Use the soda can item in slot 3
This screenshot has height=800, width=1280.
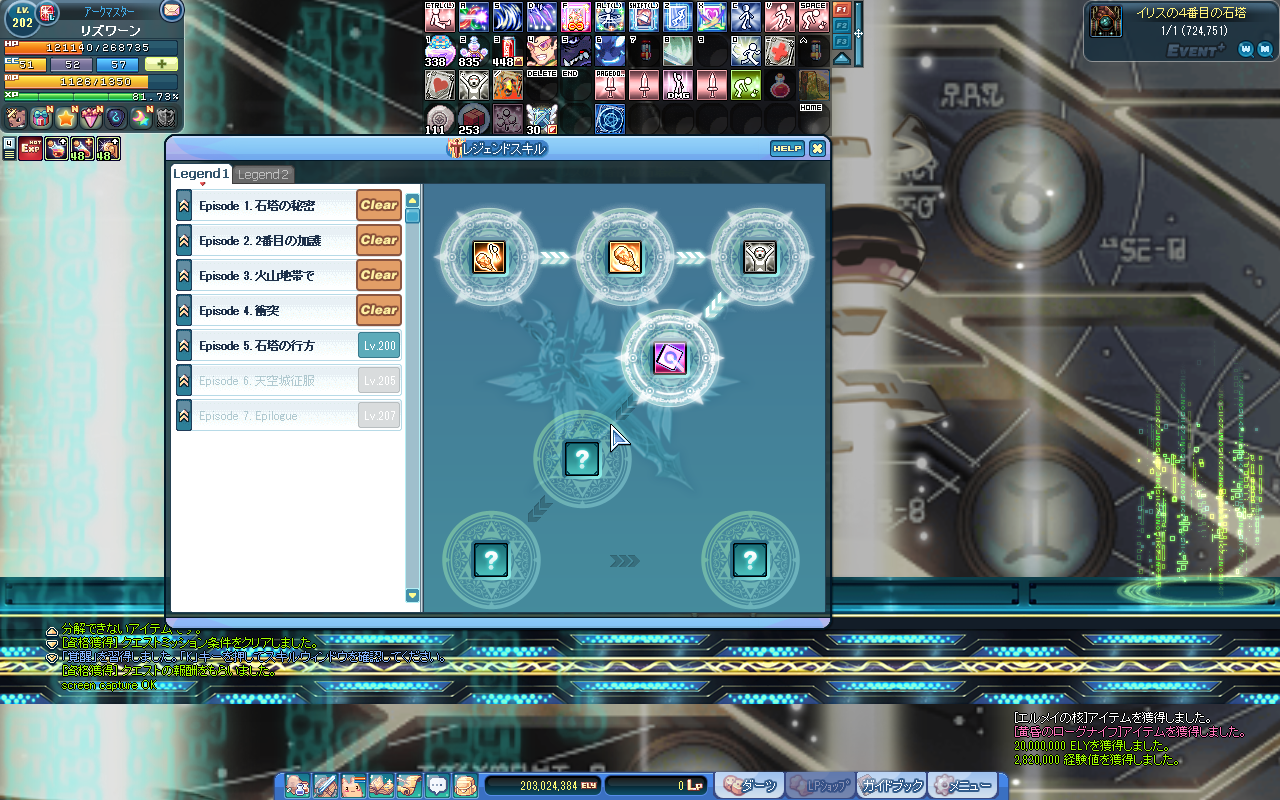[x=508, y=50]
